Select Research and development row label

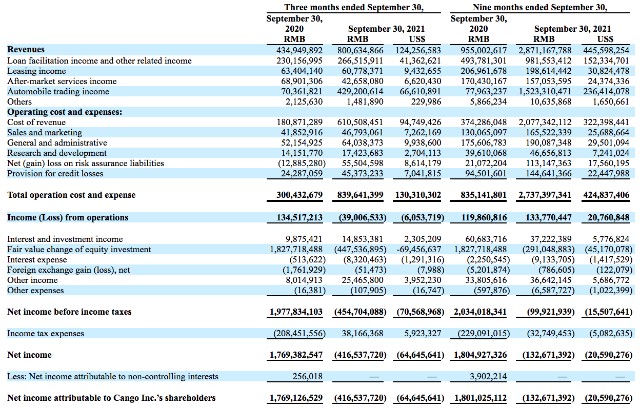tap(57, 153)
